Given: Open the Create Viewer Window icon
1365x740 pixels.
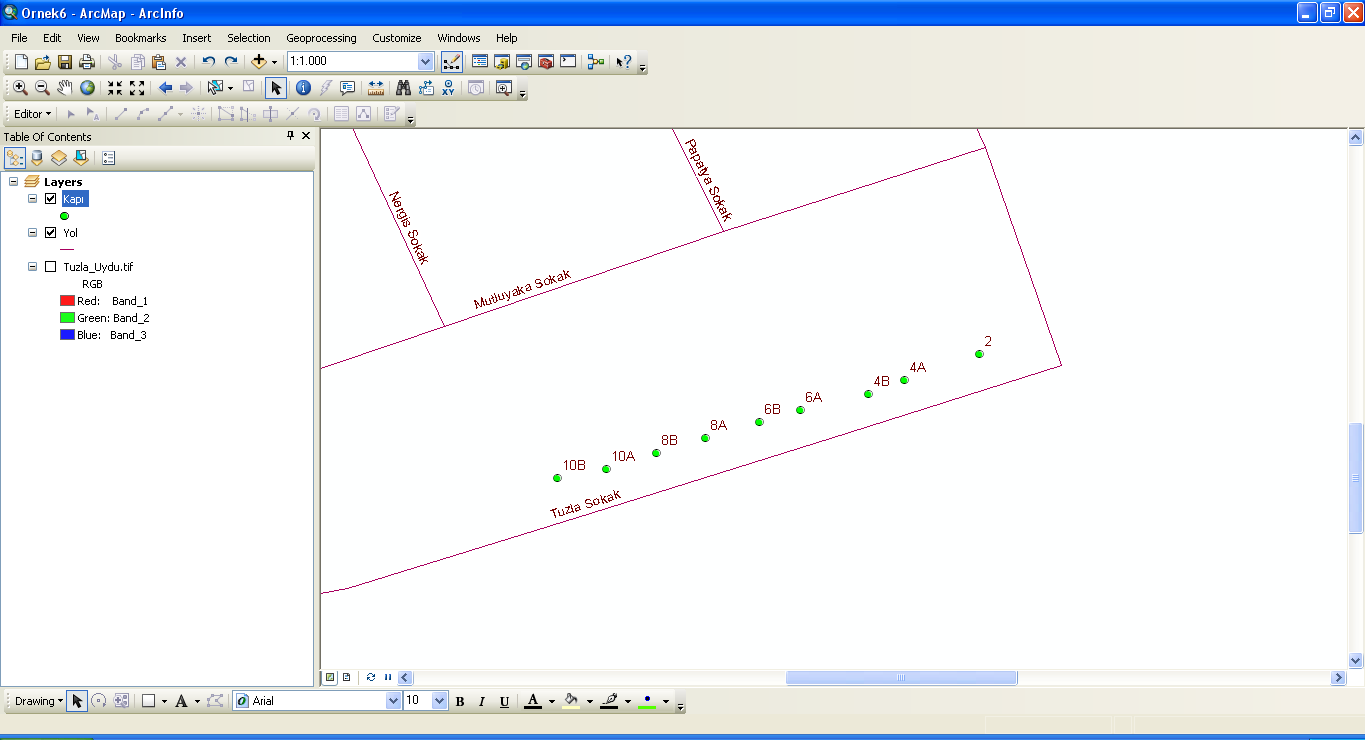Looking at the screenshot, I should (x=503, y=88).
